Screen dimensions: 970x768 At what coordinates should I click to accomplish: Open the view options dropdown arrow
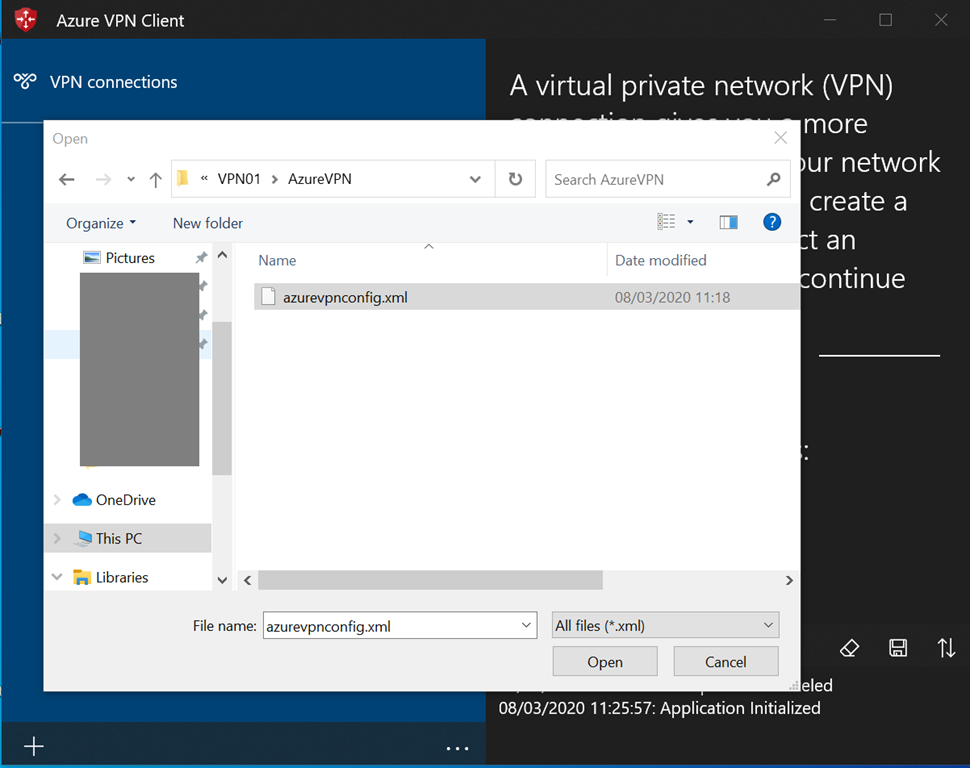tap(690, 222)
